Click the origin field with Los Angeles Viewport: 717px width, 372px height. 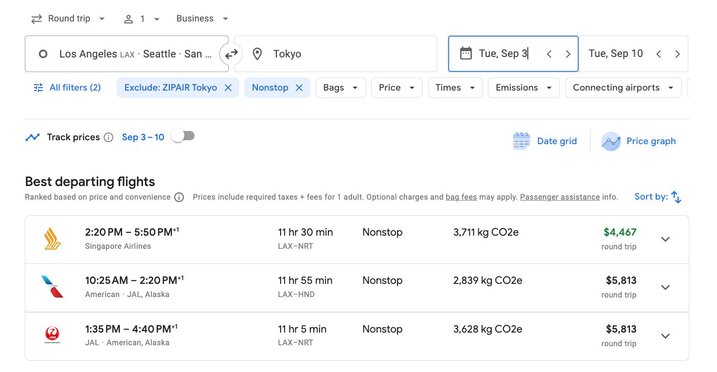127,54
